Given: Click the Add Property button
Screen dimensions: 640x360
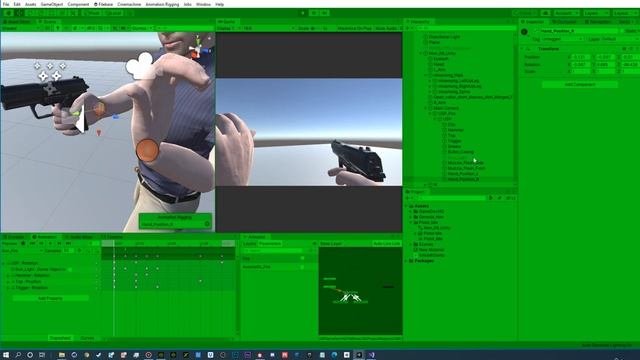Looking at the screenshot, I should [x=50, y=298].
